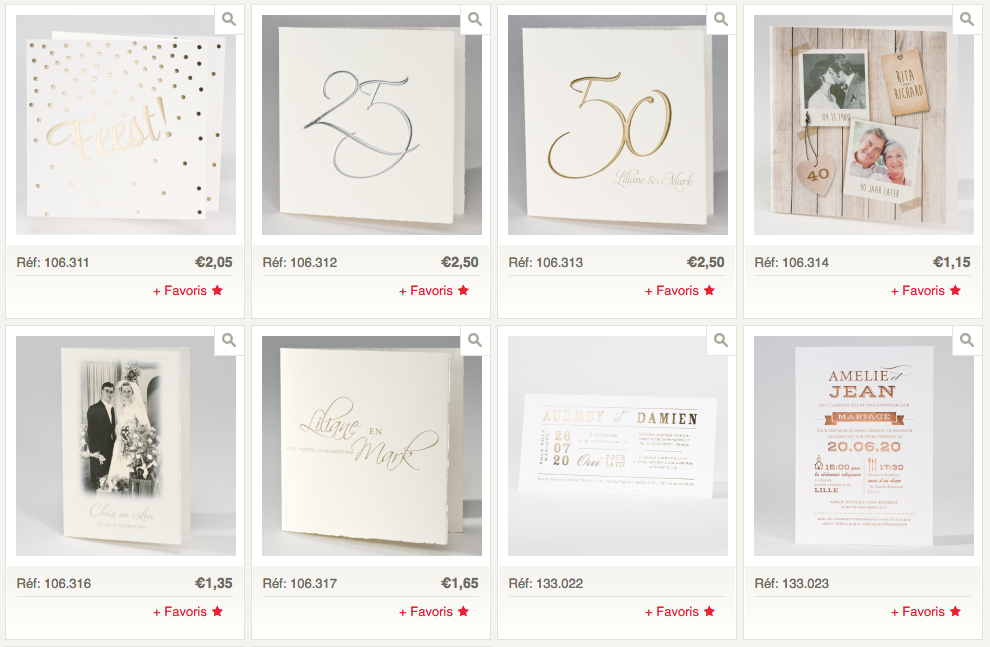This screenshot has width=990, height=647.
Task: Open magnifier on gold 50 card
Action: pyautogui.click(x=721, y=20)
